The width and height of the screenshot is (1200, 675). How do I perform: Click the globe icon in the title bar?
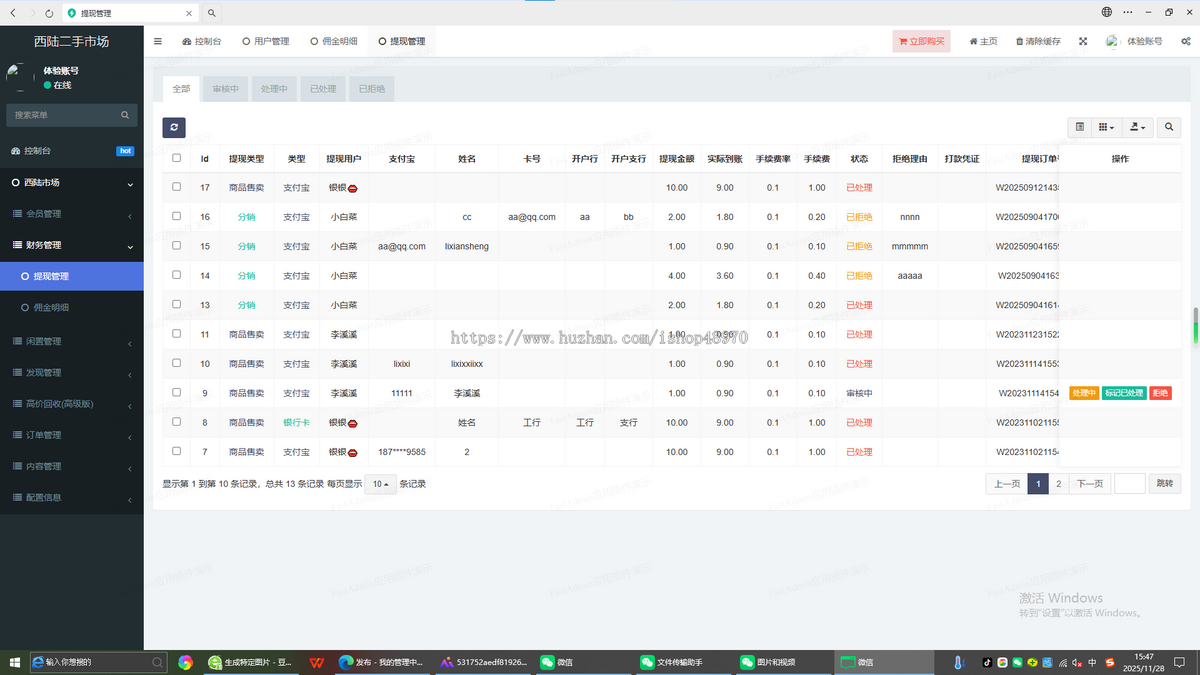tap(1107, 13)
